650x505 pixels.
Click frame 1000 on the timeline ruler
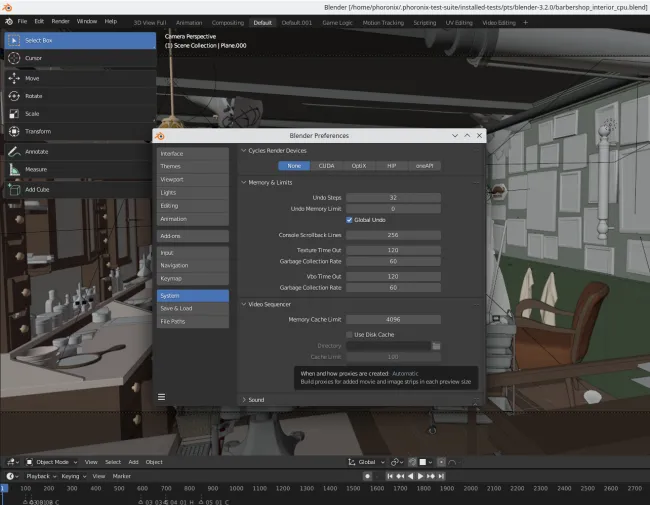pyautogui.click(x=236, y=488)
